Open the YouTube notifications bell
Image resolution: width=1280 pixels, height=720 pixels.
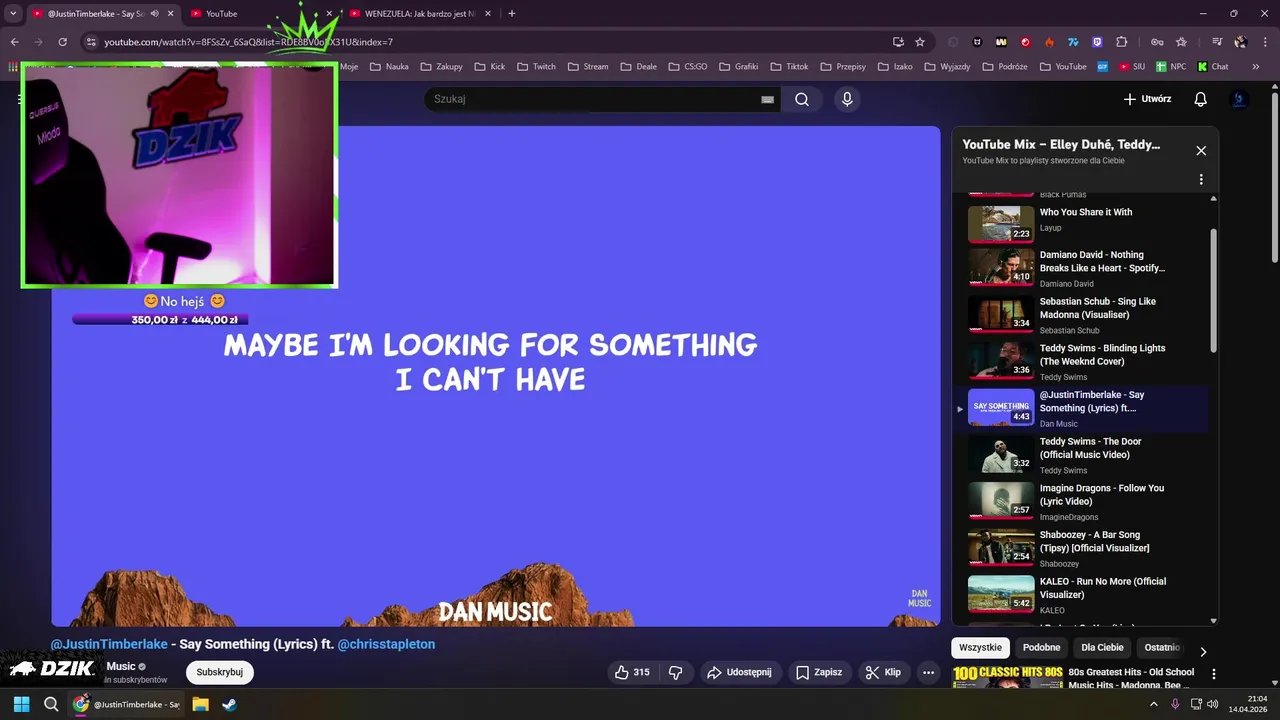coord(1201,99)
